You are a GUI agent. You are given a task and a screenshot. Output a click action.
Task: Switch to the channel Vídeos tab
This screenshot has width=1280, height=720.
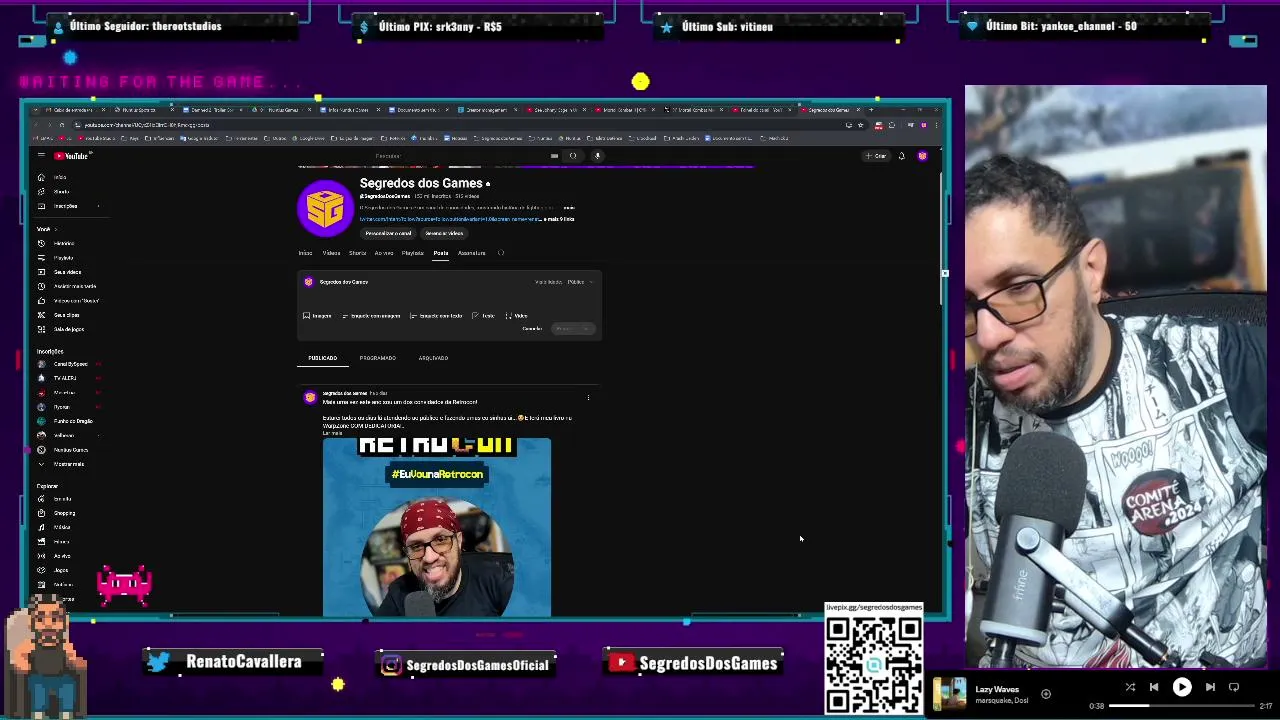click(x=331, y=253)
